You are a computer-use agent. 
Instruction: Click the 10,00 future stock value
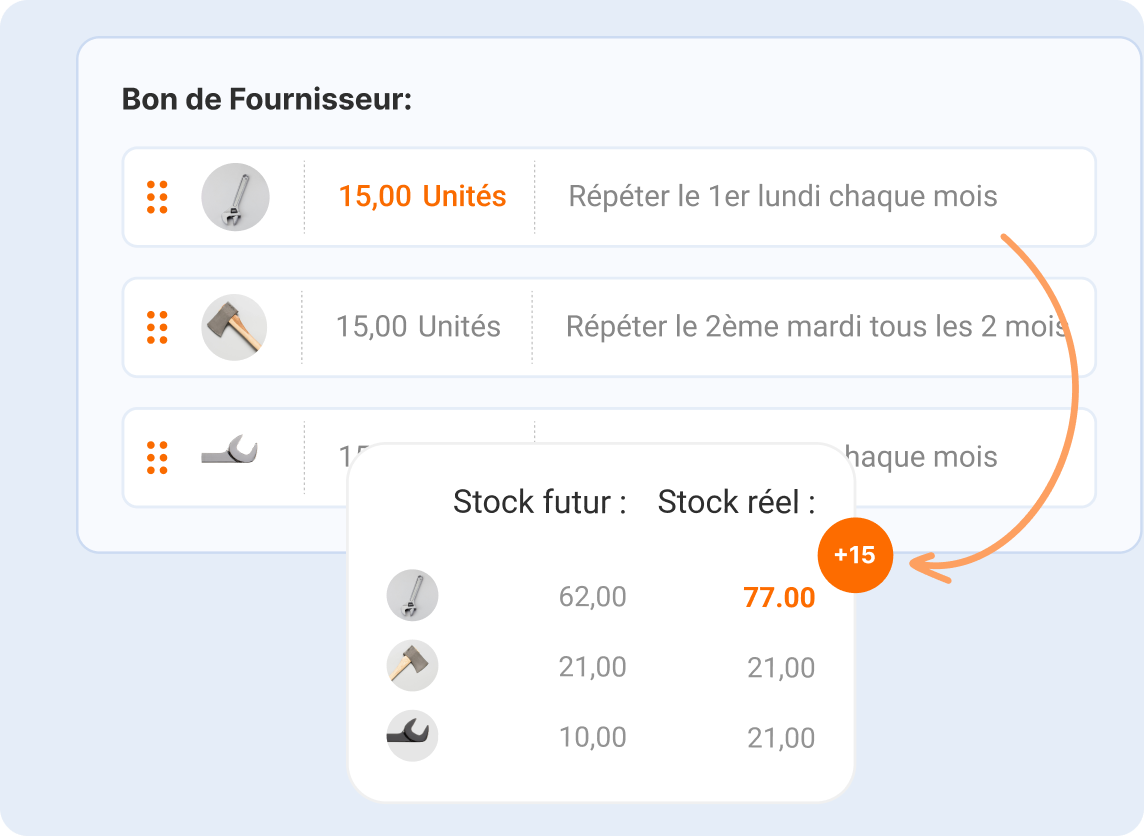point(592,738)
